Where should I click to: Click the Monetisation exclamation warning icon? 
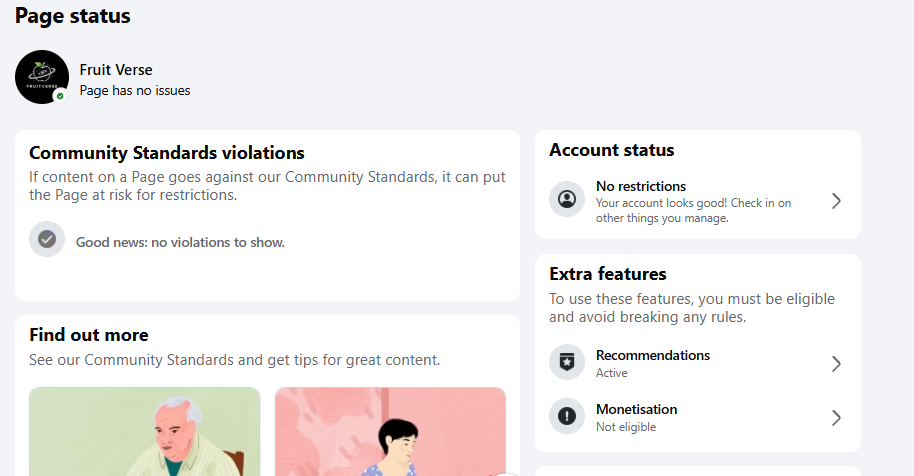click(x=567, y=416)
